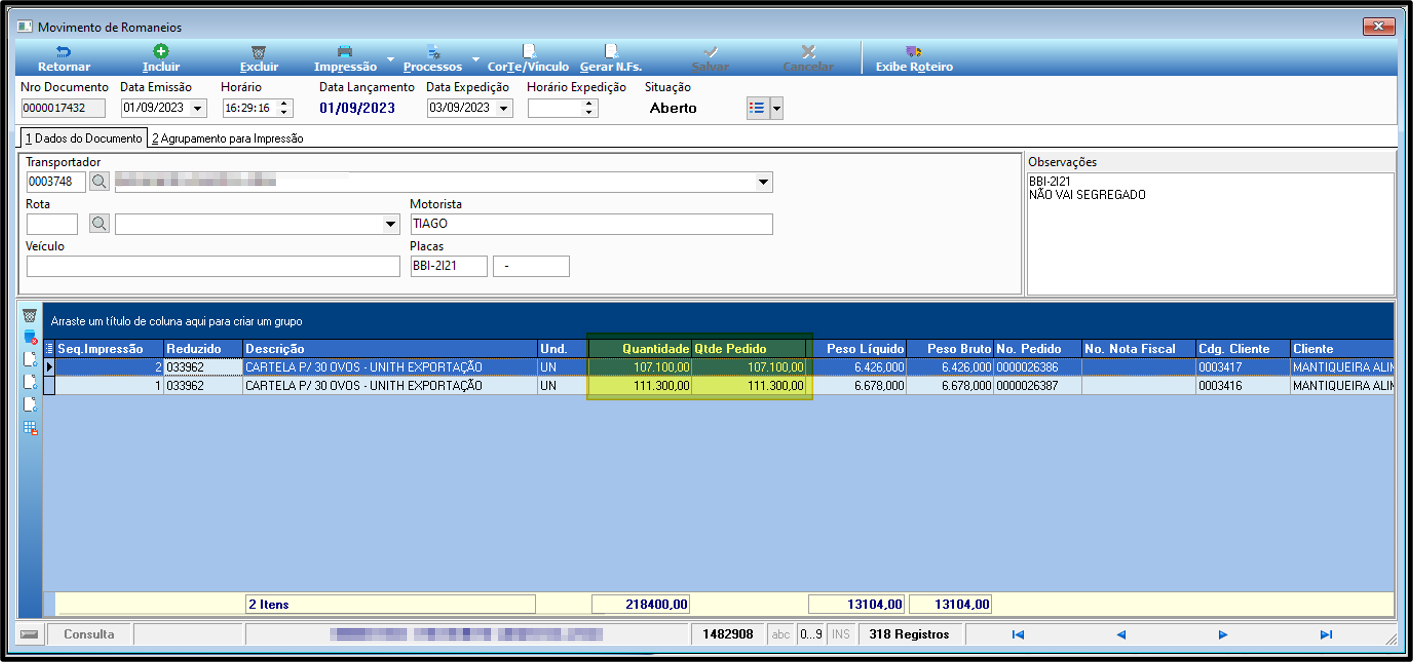The height and width of the screenshot is (663, 1414).
Task: Open the Impressão printer icon
Action: 345,51
